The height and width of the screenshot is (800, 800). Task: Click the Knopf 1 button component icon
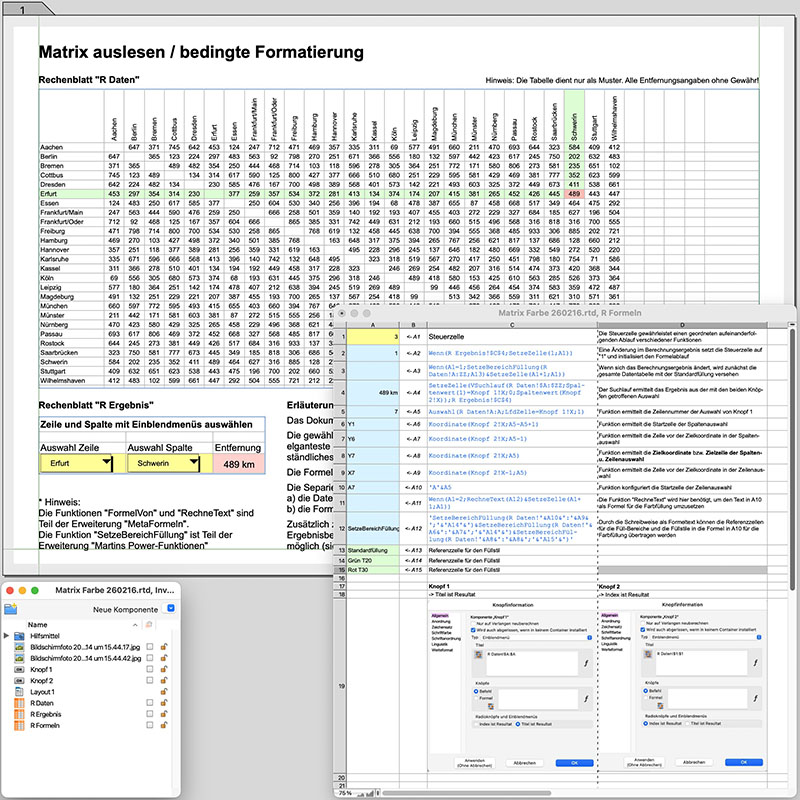[17, 669]
